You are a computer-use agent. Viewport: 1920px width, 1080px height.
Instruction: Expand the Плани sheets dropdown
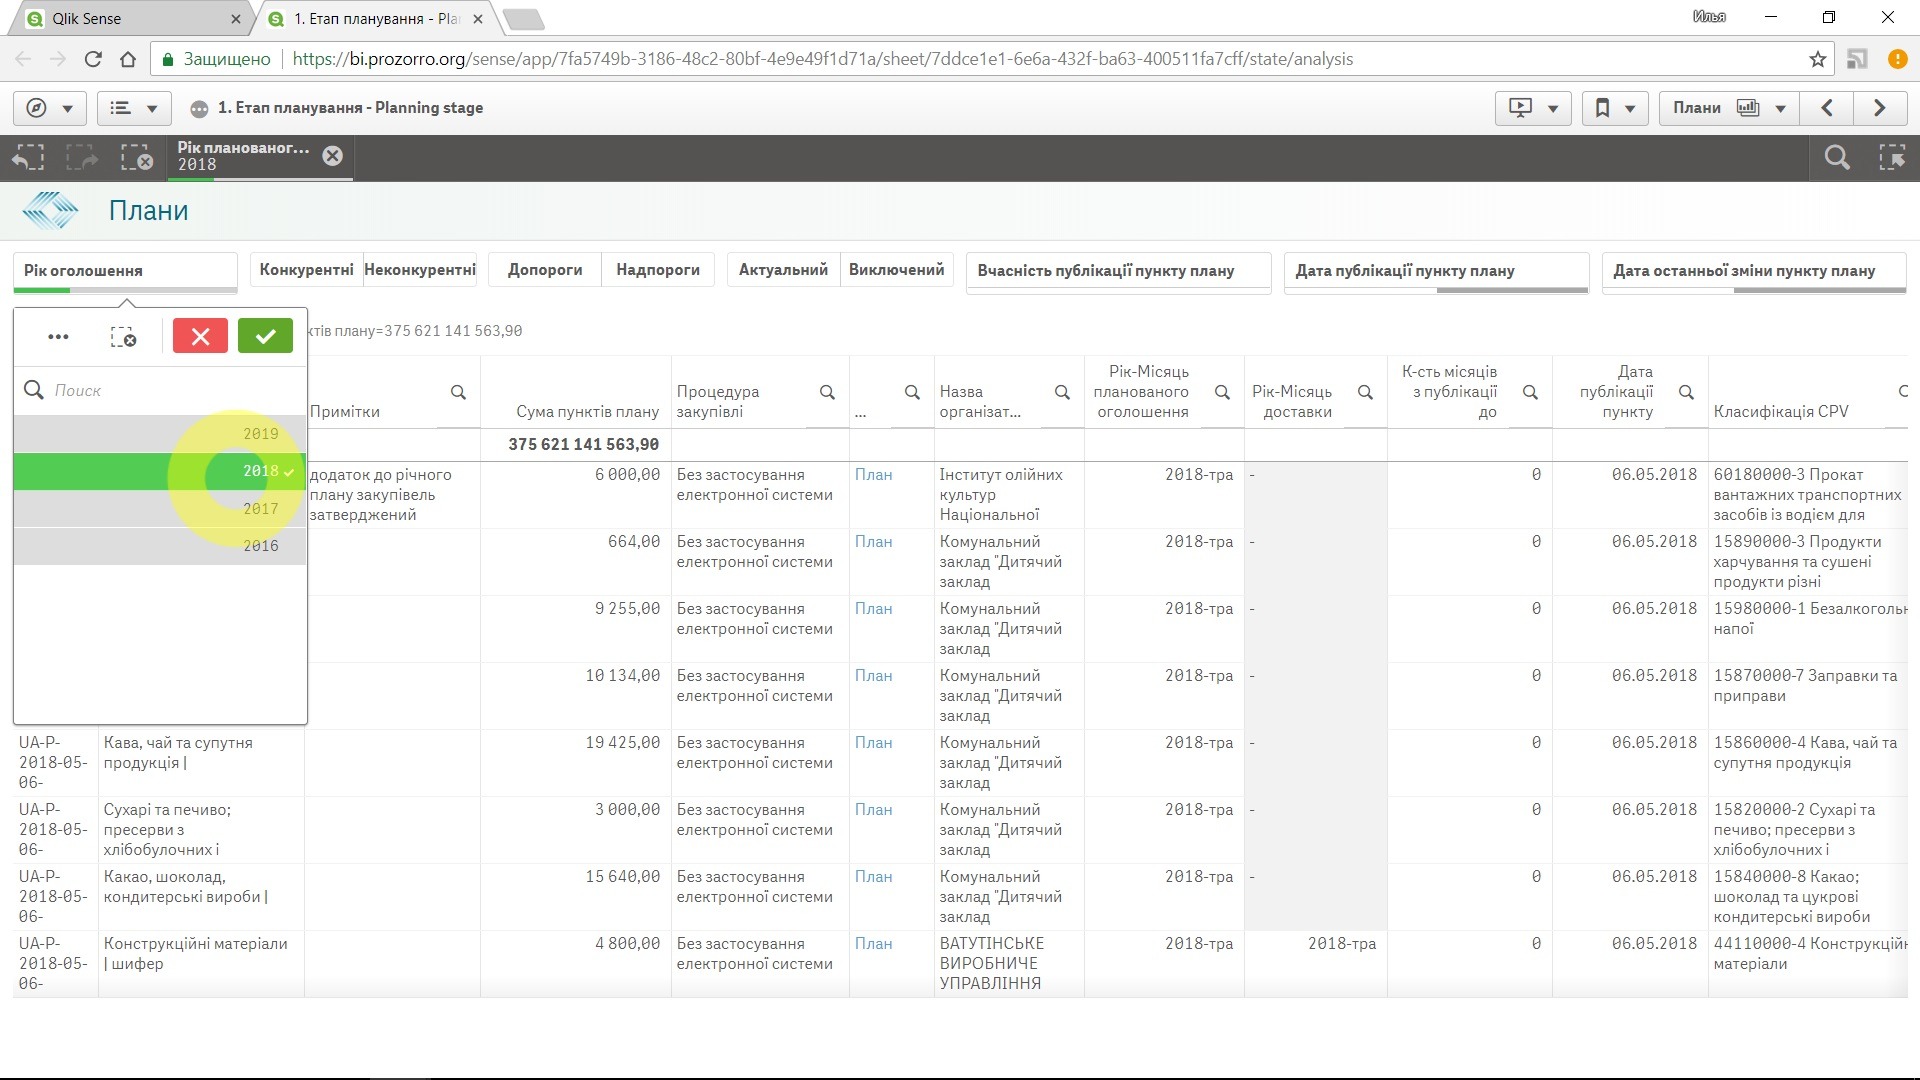coord(1729,108)
